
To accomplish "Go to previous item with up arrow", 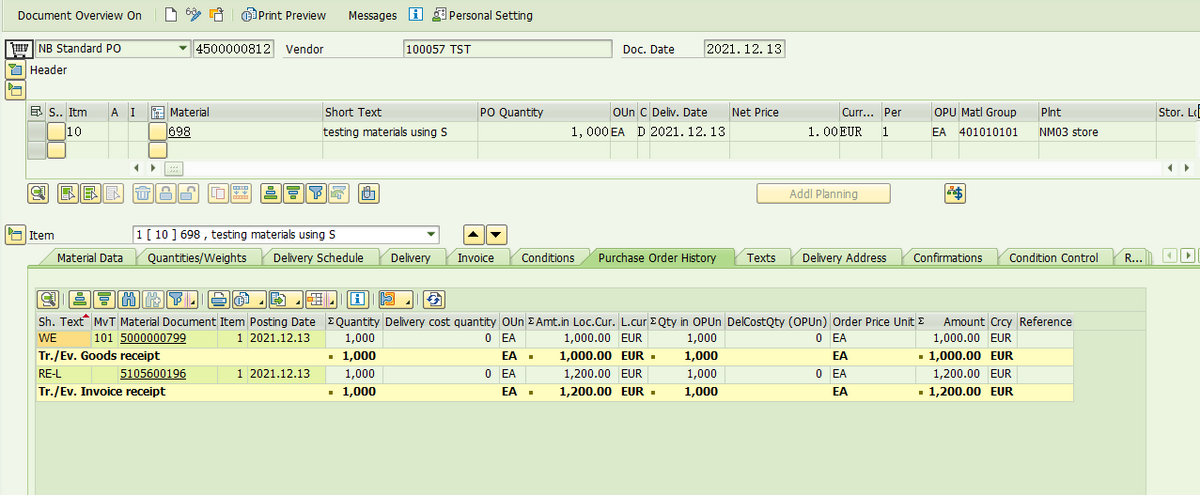I will [x=474, y=234].
